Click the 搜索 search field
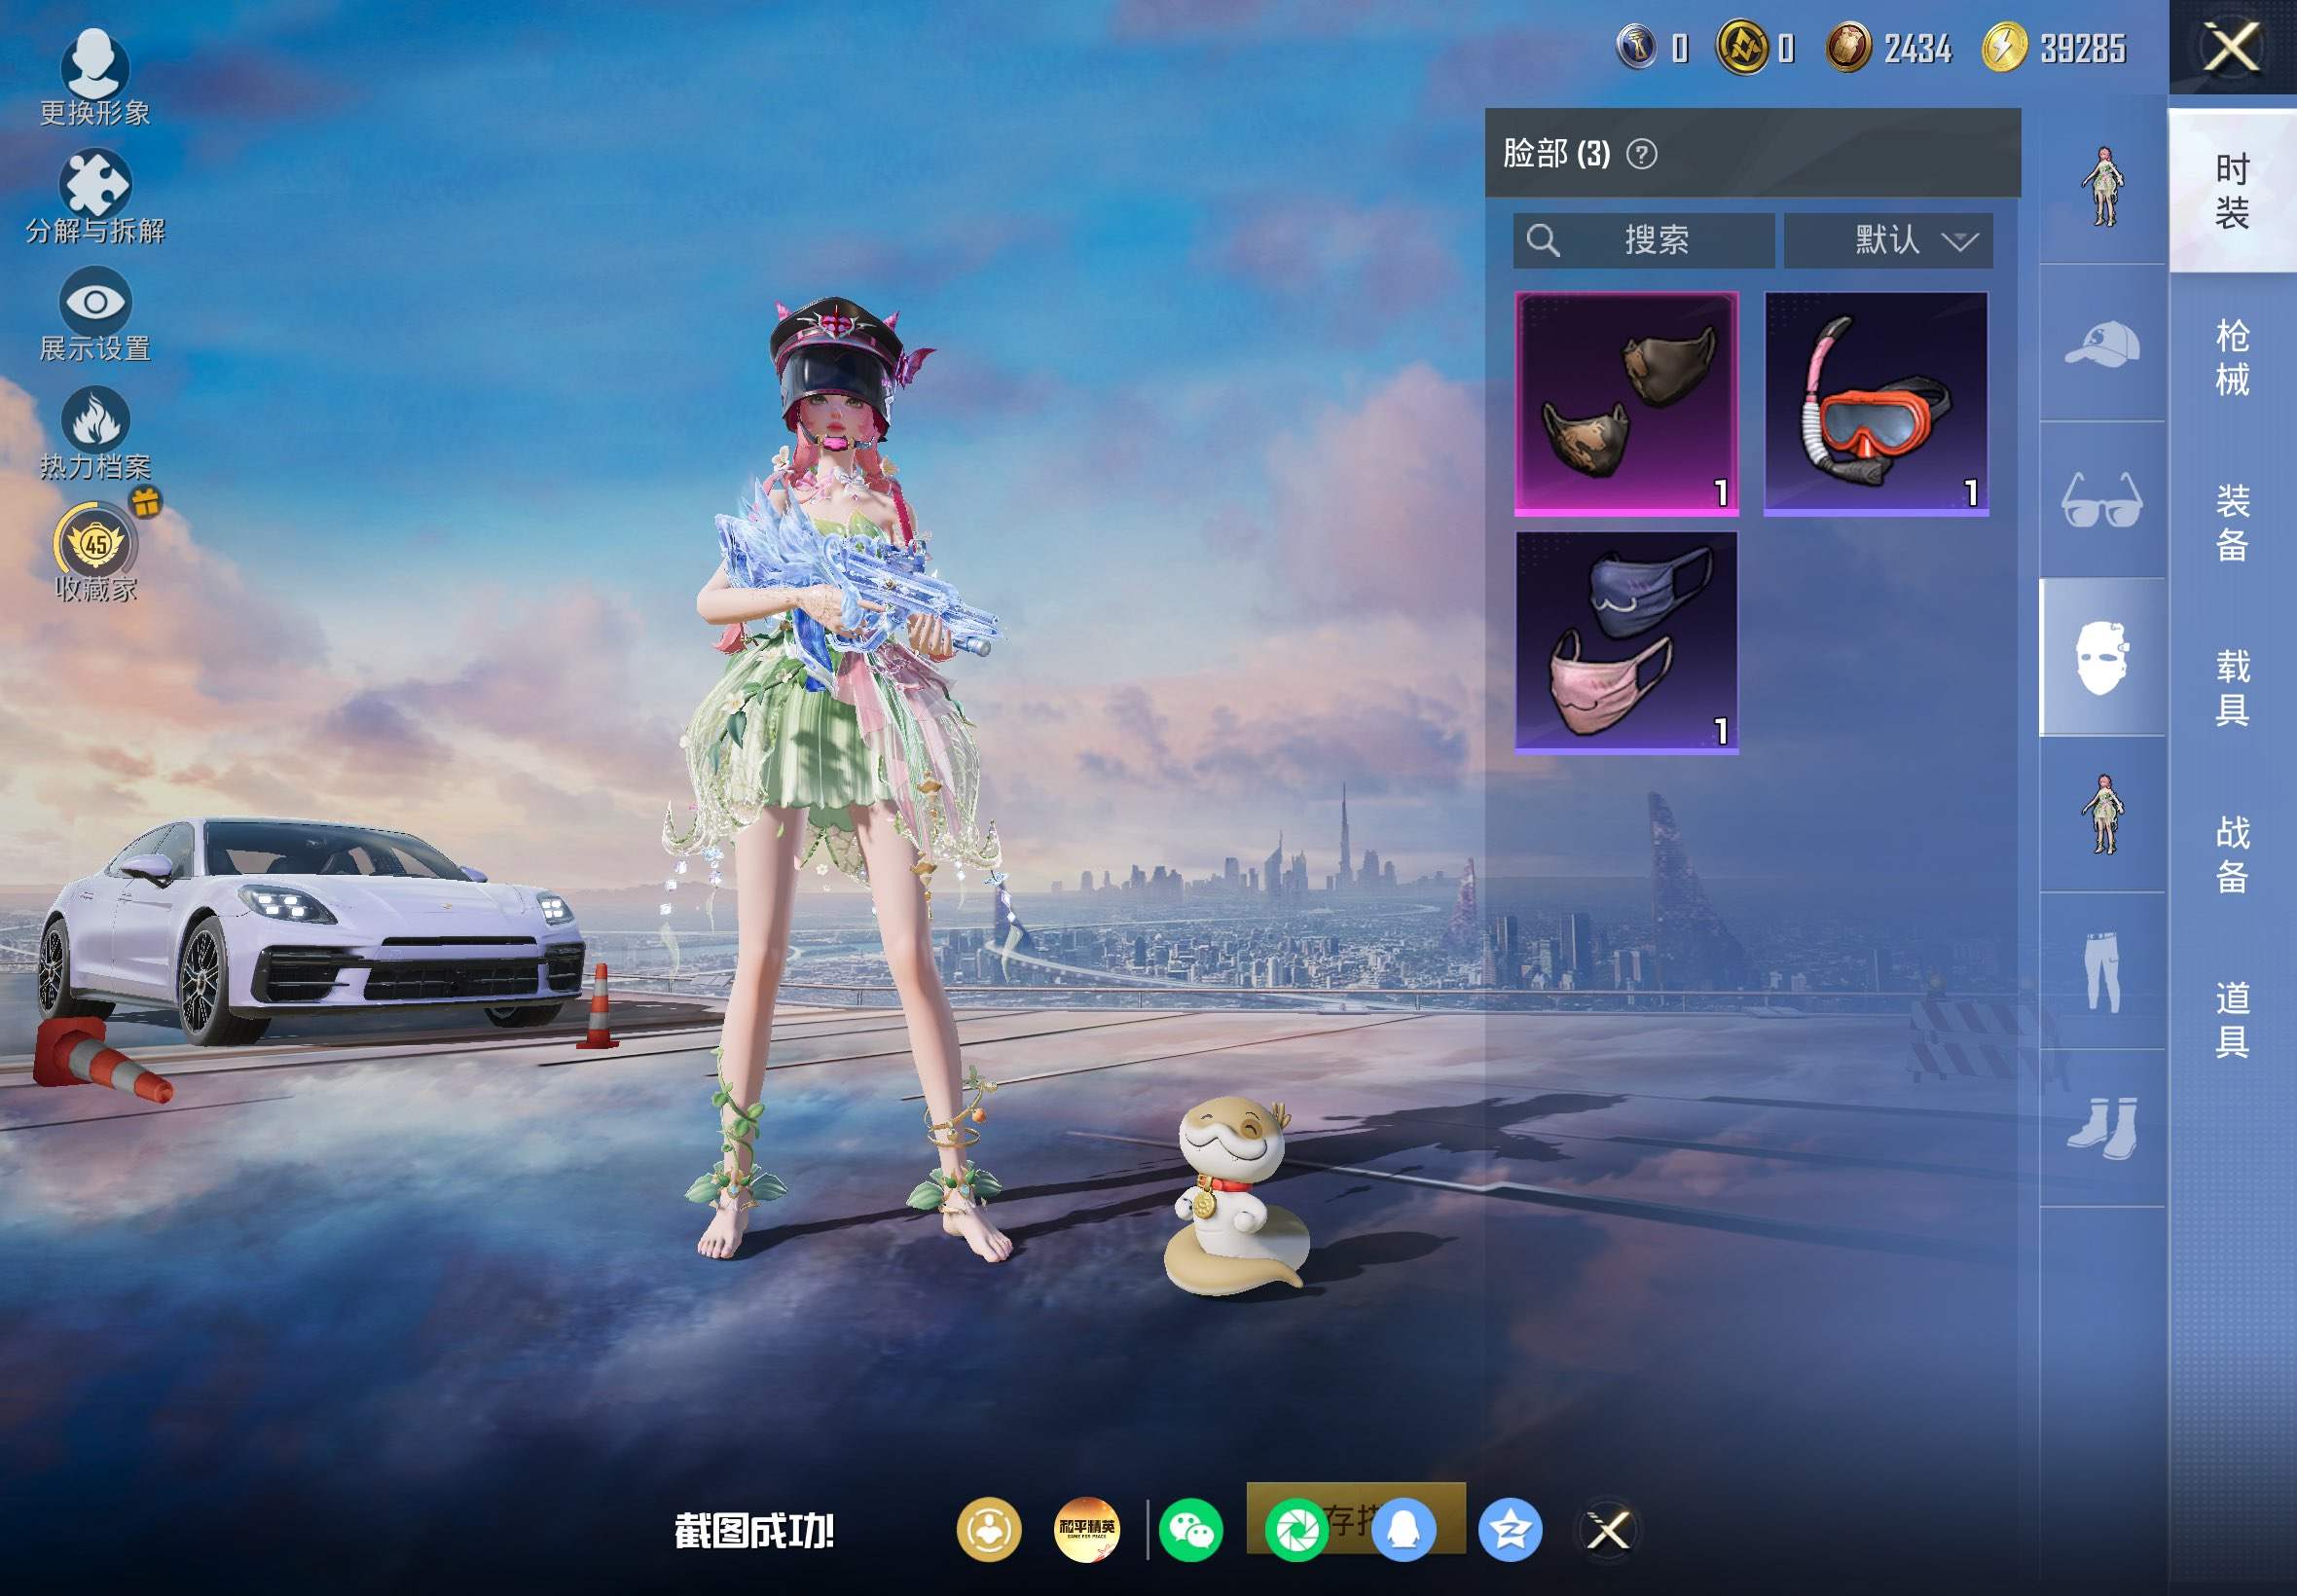 (x=1643, y=240)
